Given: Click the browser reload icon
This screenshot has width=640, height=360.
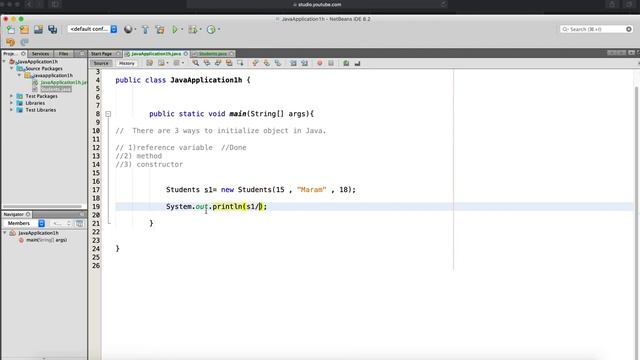Looking at the screenshot, I should (x=443, y=4).
